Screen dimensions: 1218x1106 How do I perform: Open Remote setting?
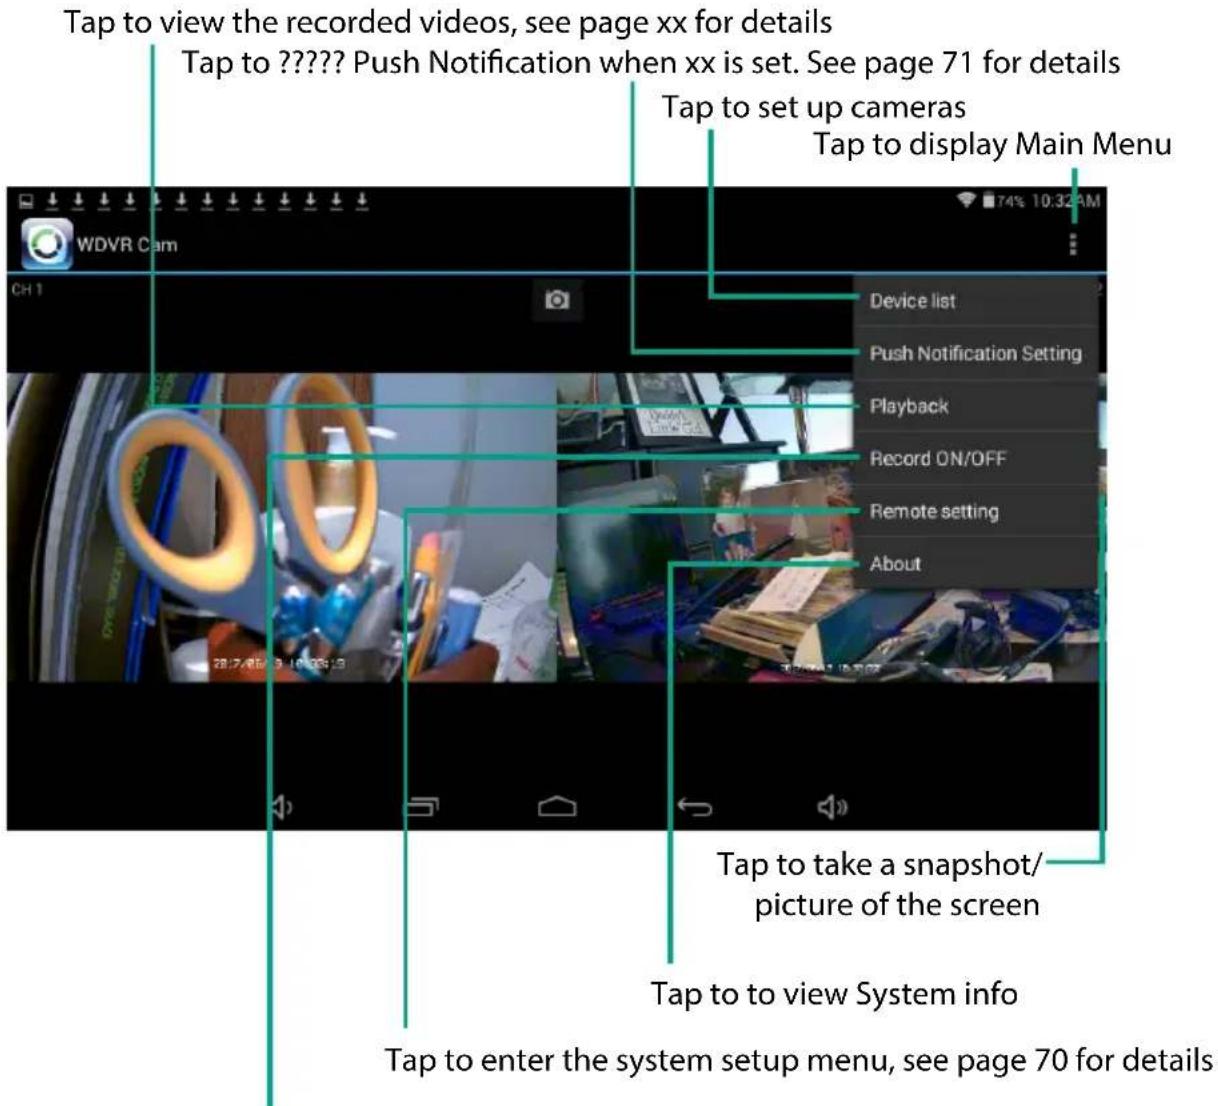[x=975, y=511]
